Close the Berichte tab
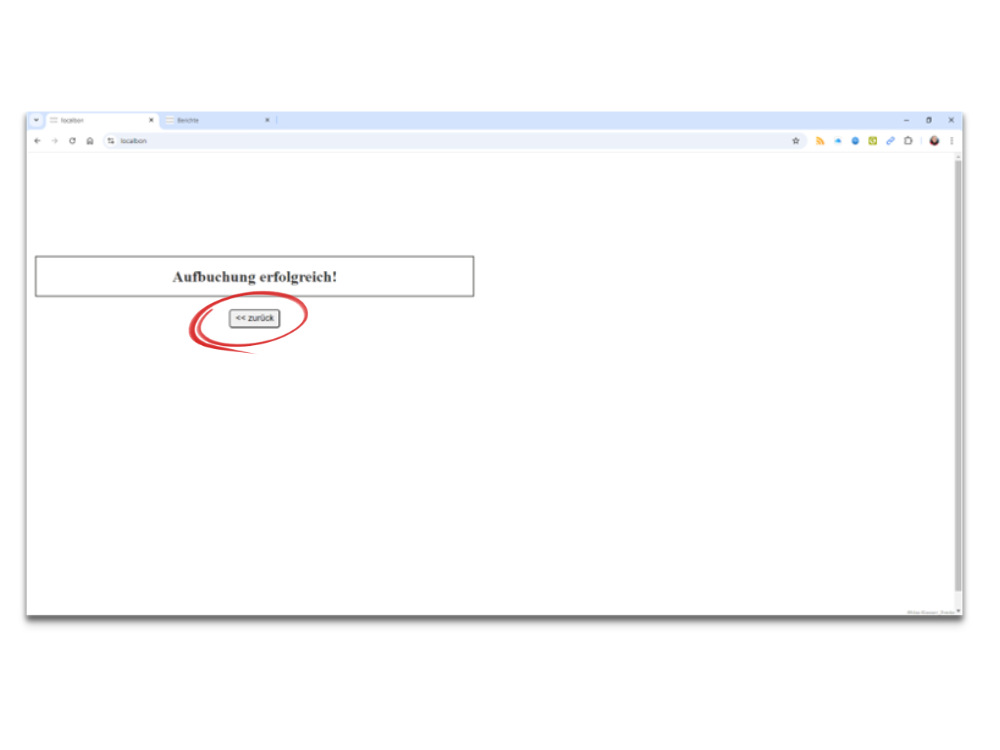Image resolution: width=1000 pixels, height=750 pixels. tap(267, 120)
